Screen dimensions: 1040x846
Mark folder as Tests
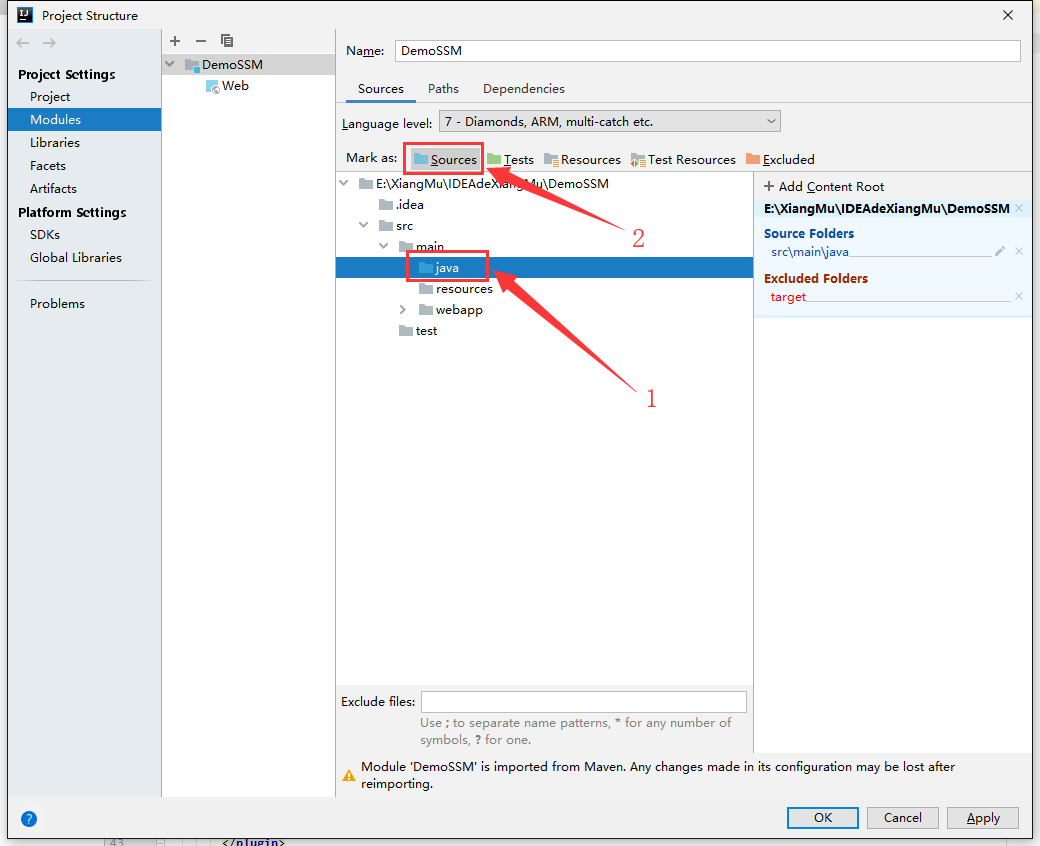[510, 160]
